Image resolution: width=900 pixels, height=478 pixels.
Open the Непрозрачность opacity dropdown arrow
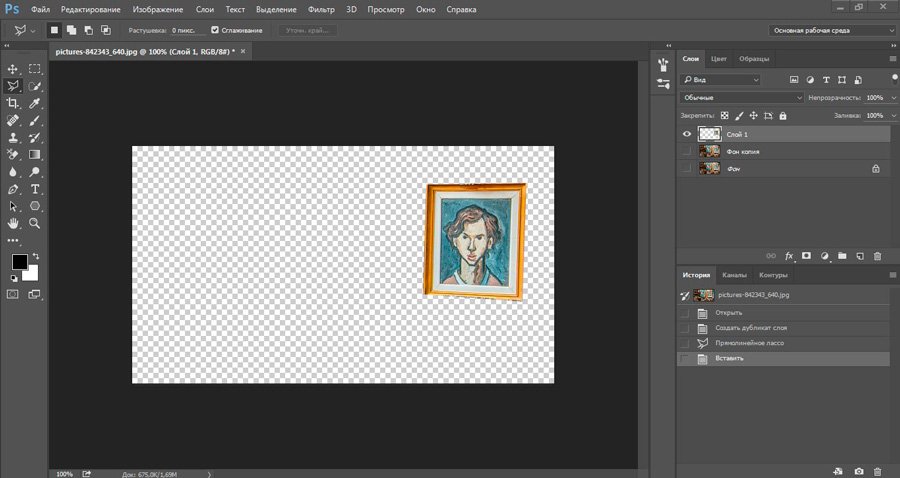point(891,98)
